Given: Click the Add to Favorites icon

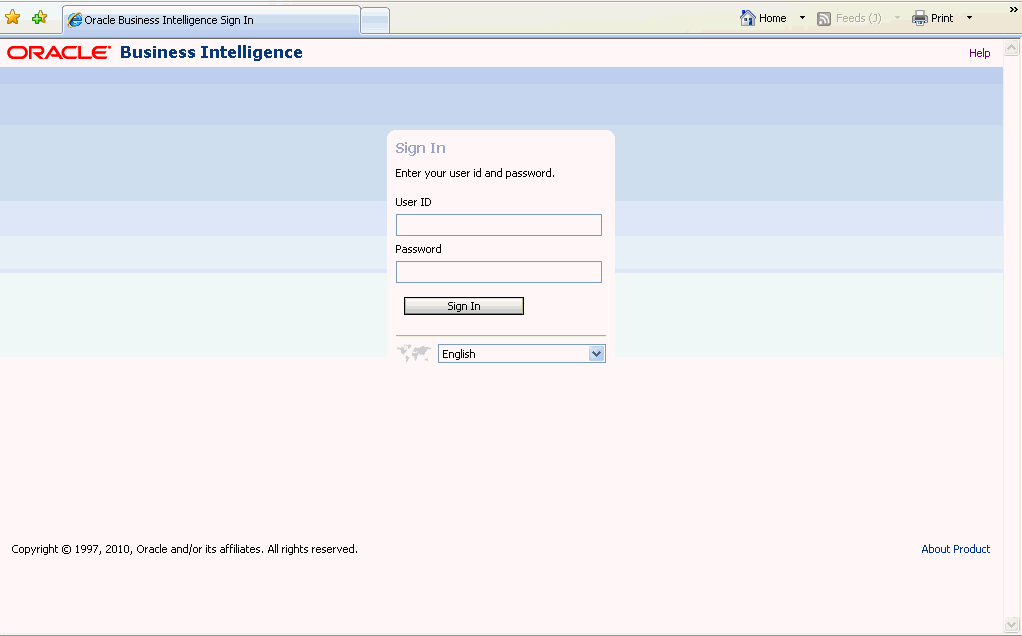Looking at the screenshot, I should point(40,18).
